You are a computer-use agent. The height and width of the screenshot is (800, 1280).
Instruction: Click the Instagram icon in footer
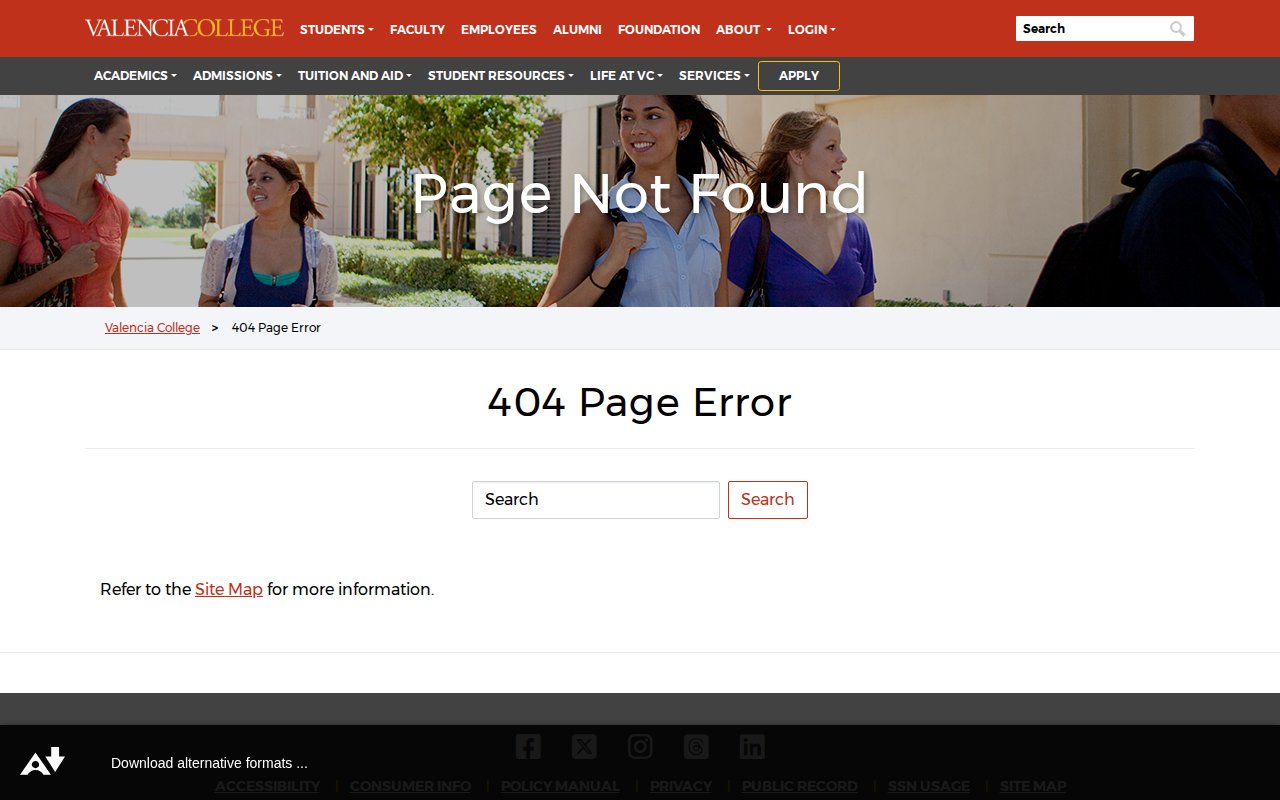pyautogui.click(x=640, y=746)
